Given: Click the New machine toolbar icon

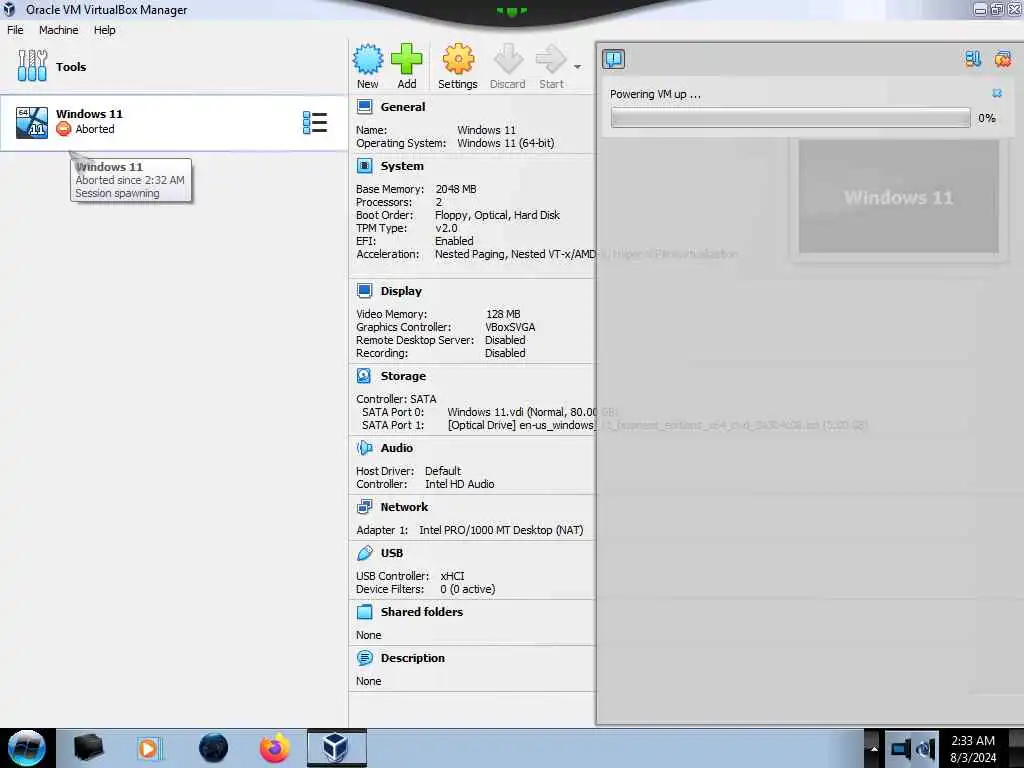Looking at the screenshot, I should coord(368,59).
